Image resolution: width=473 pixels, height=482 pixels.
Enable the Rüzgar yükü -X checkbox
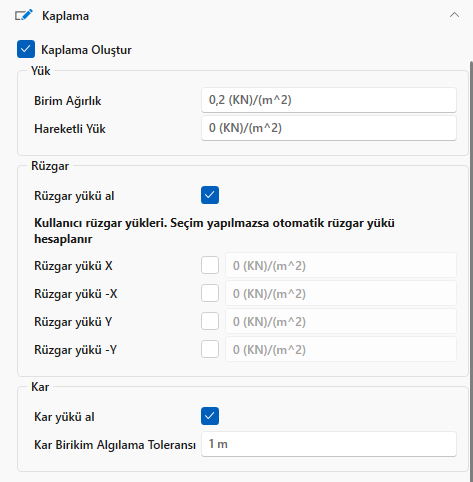pyautogui.click(x=210, y=293)
